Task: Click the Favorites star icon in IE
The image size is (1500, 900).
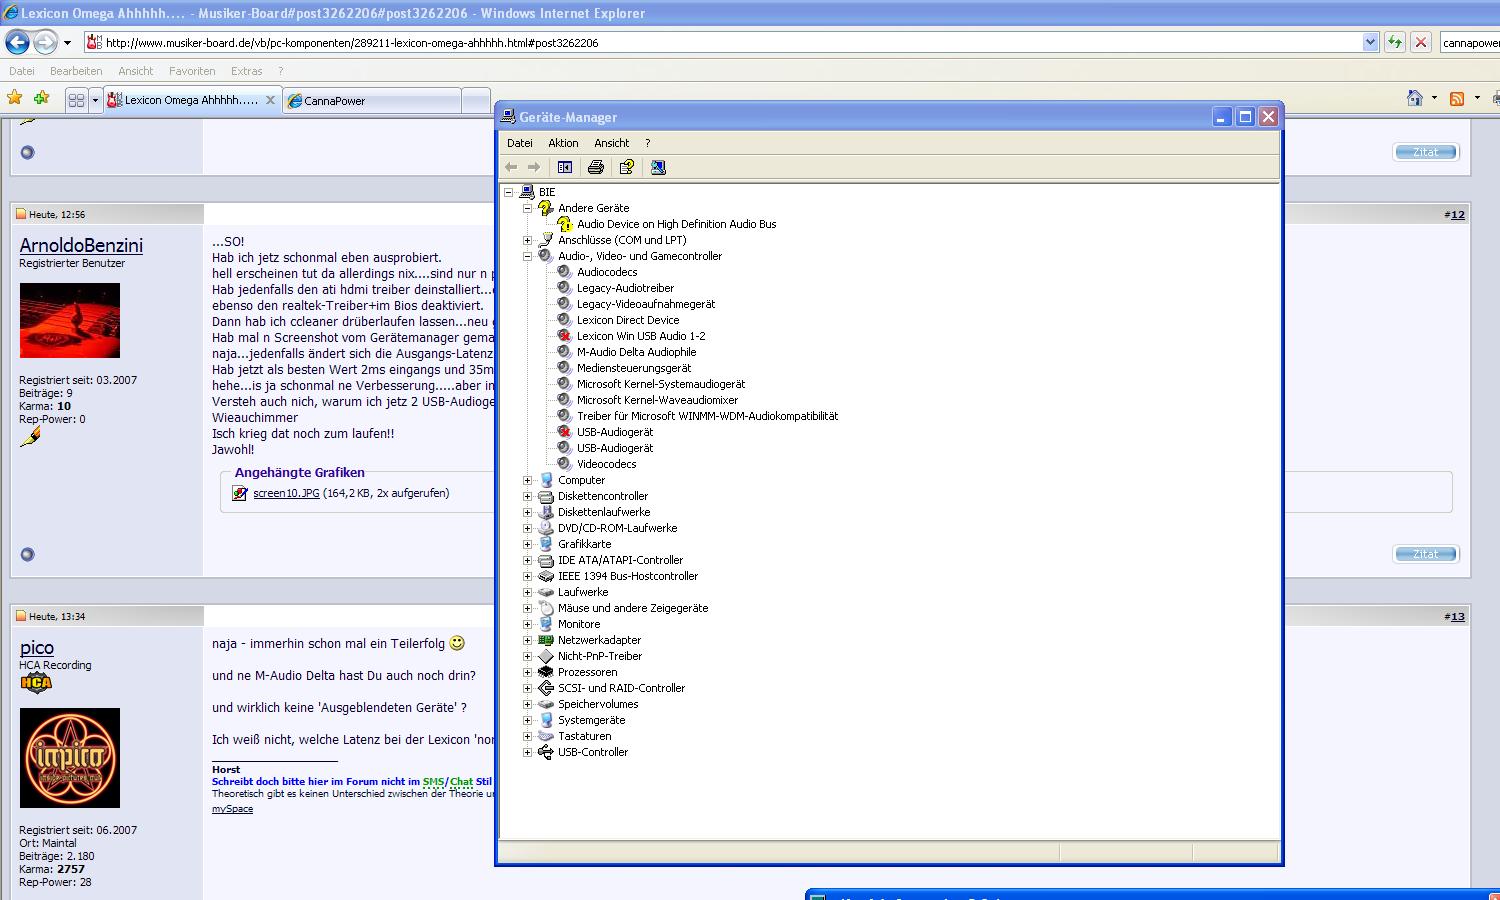Action: [x=15, y=98]
